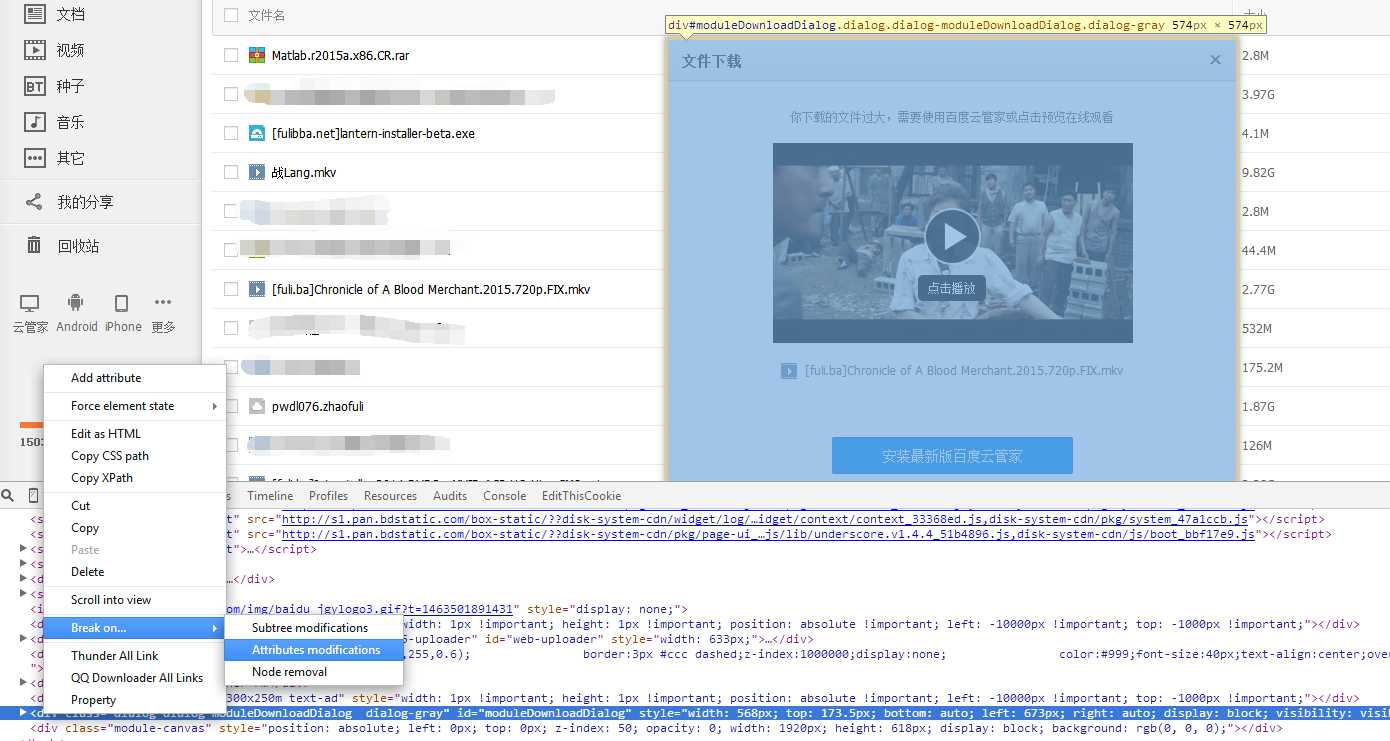Tick checkbox for pwdl076.zaofuli
1390x741 pixels.
click(231, 406)
